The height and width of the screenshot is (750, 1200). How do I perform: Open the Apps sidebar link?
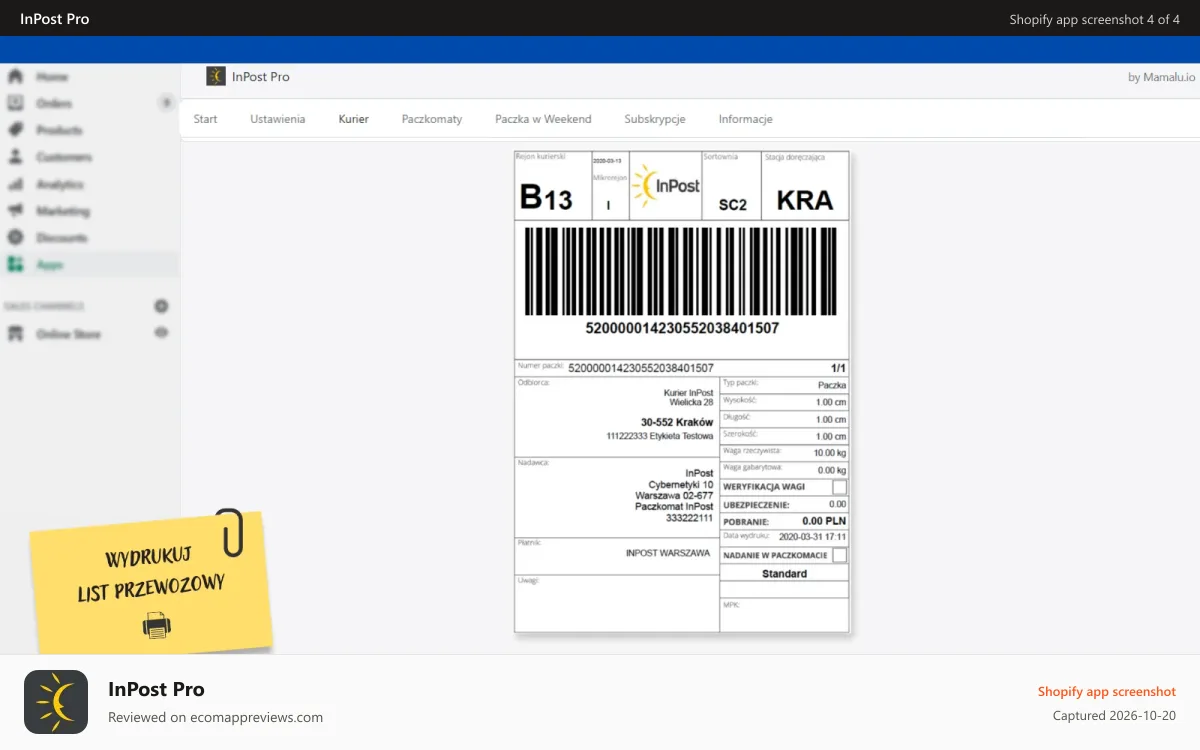50,265
